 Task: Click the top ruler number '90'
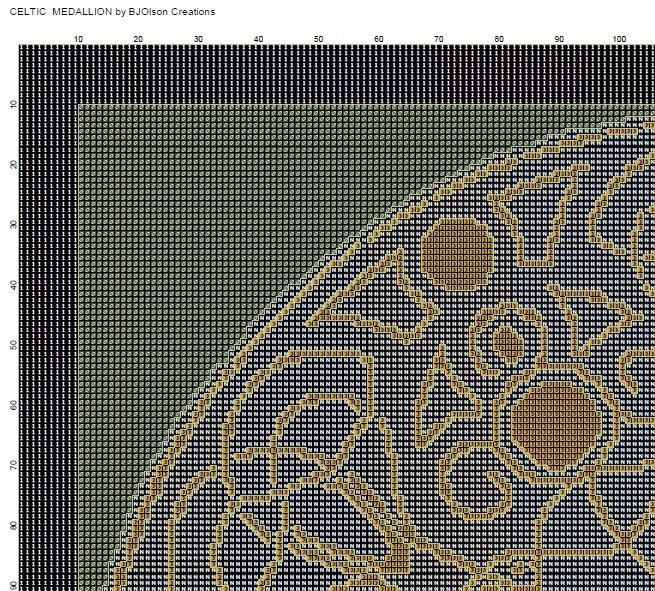tap(559, 39)
